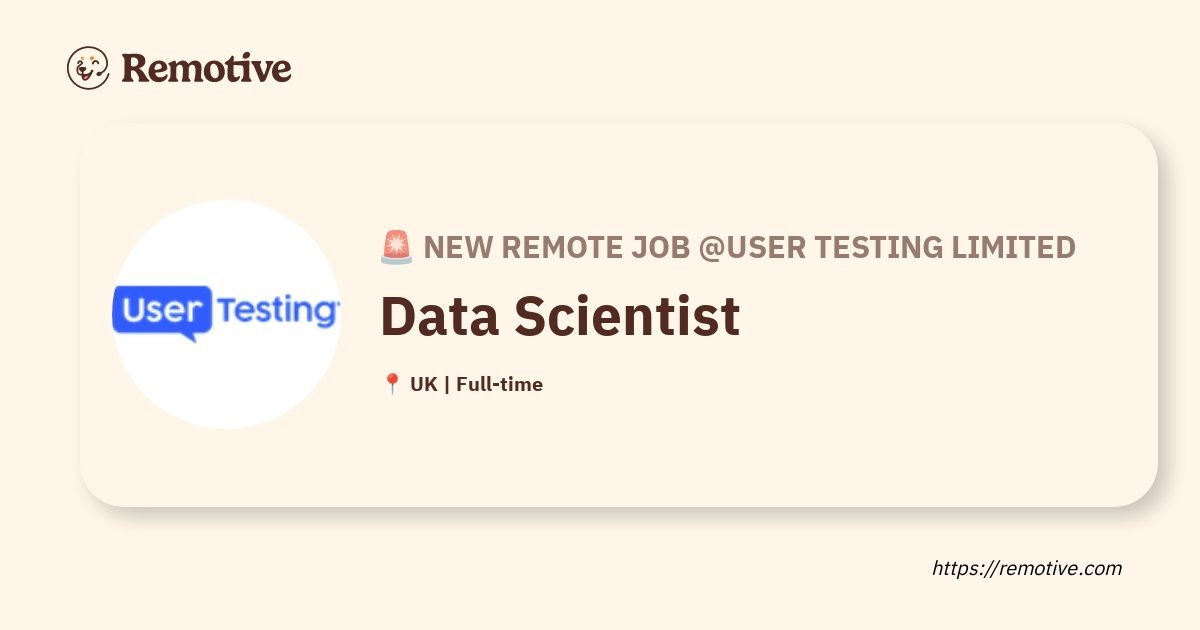Click the pipe separator between UK and Full-time
The image size is (1200, 630).
pyautogui.click(x=446, y=384)
